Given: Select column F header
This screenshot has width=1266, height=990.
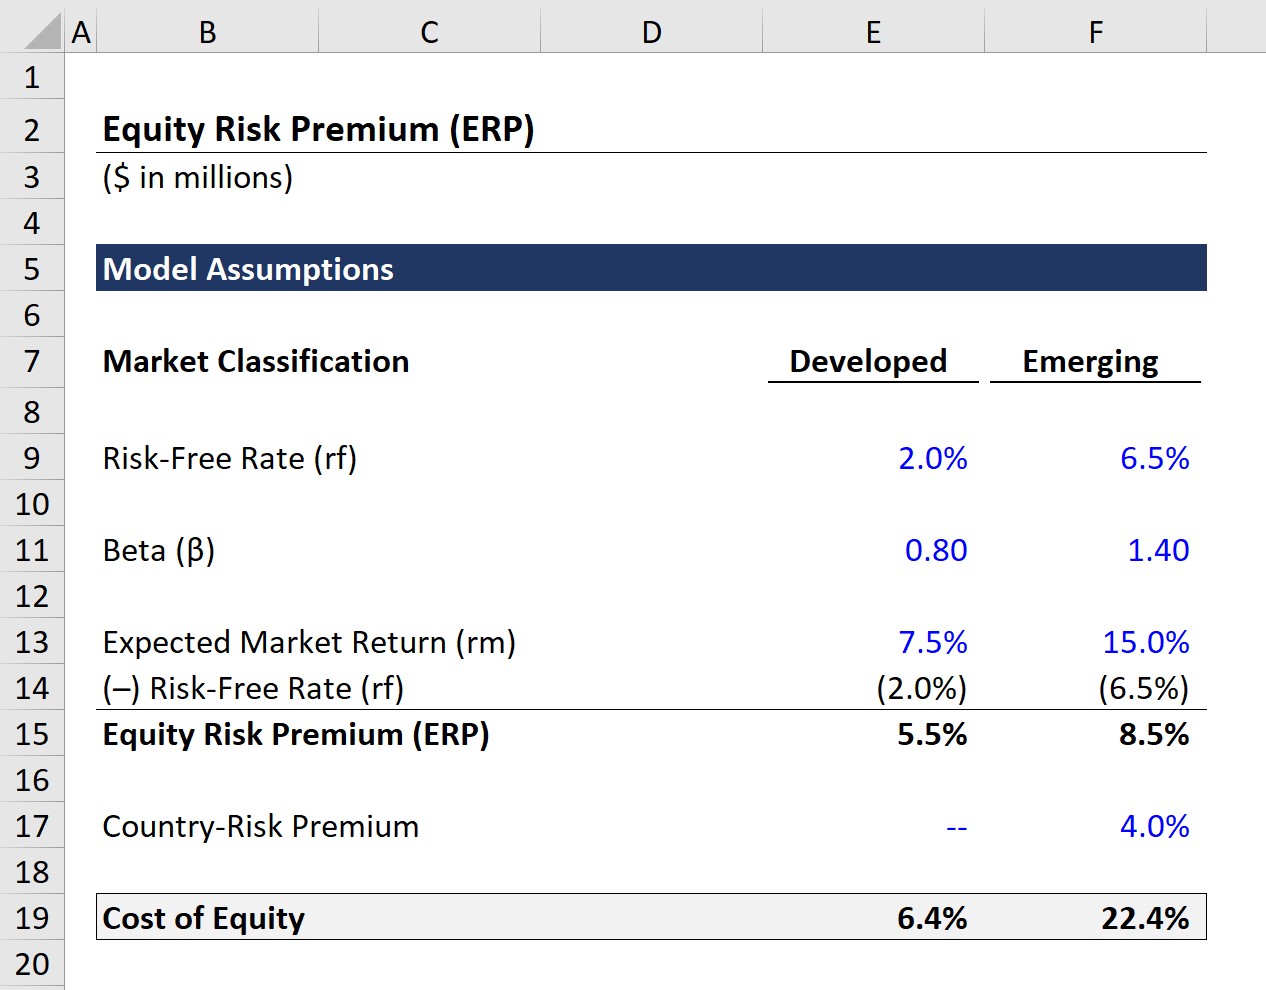Looking at the screenshot, I should pyautogui.click(x=1094, y=31).
